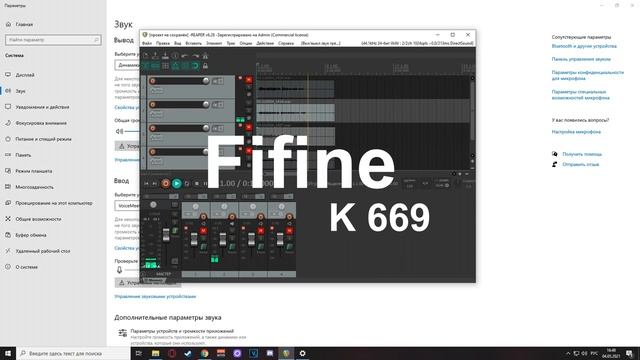The width and height of the screenshot is (640, 360).
Task: Click REAPER's Save Project toolbar icon
Action: pyautogui.click(x=165, y=56)
